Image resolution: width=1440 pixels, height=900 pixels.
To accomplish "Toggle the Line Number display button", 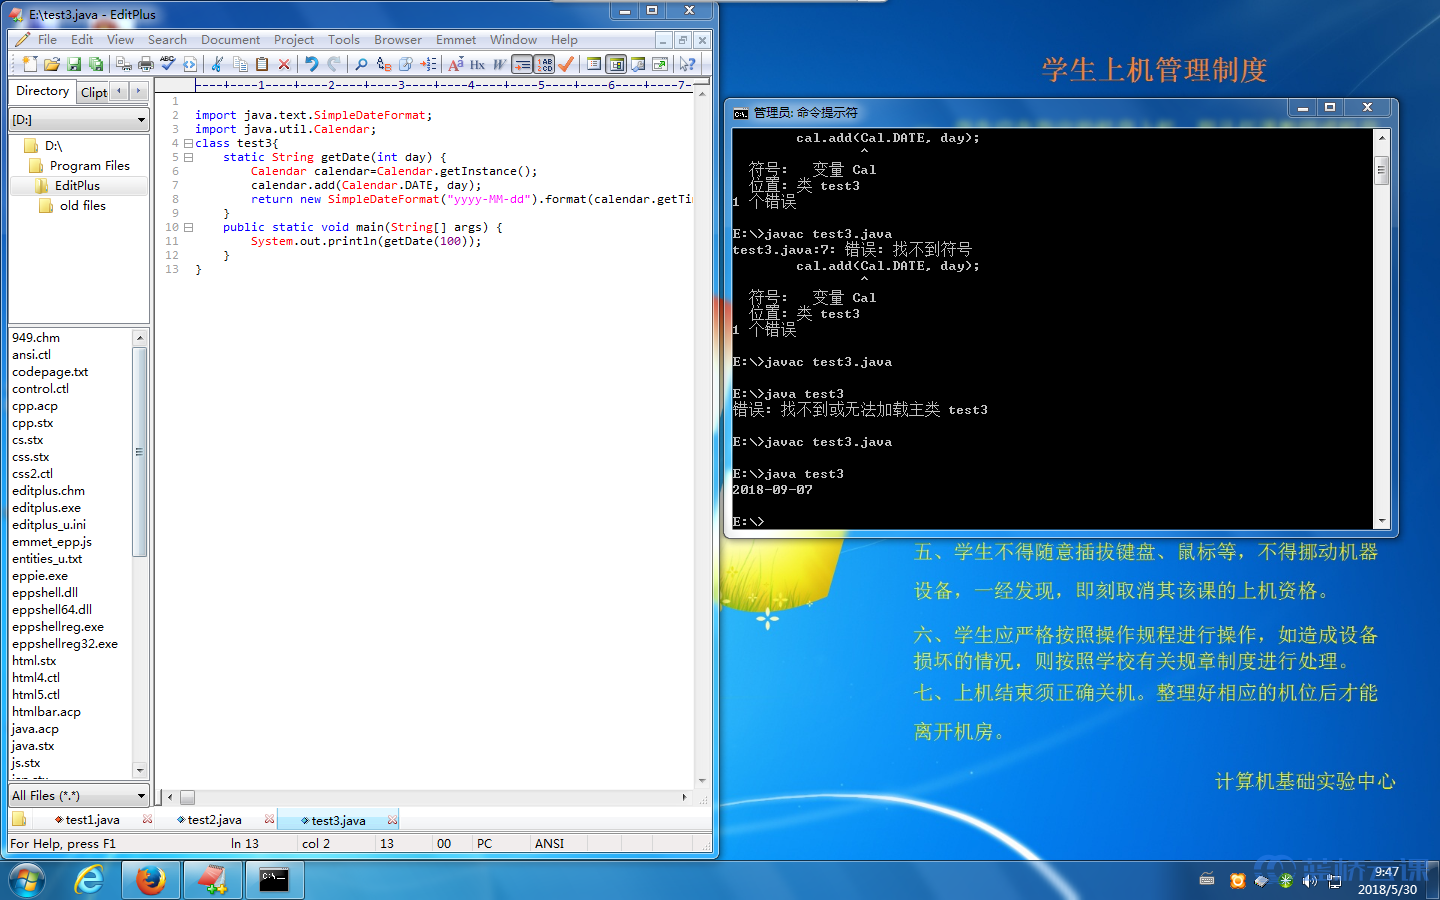I will (544, 64).
